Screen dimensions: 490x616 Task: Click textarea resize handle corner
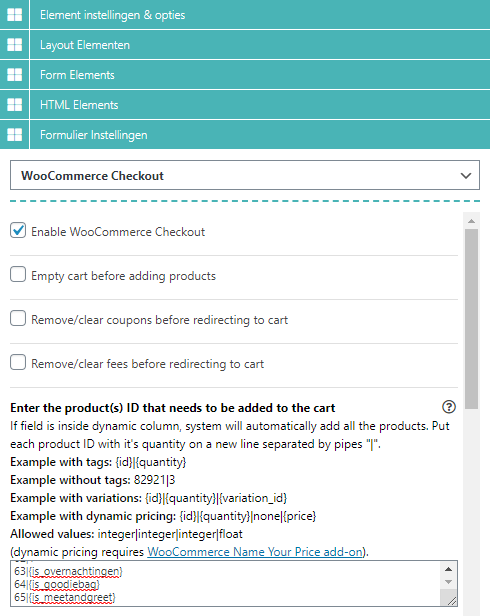pyautogui.click(x=452, y=601)
